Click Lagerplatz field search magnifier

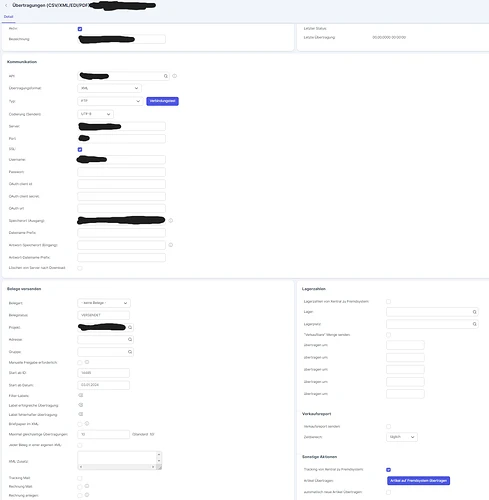tap(474, 324)
